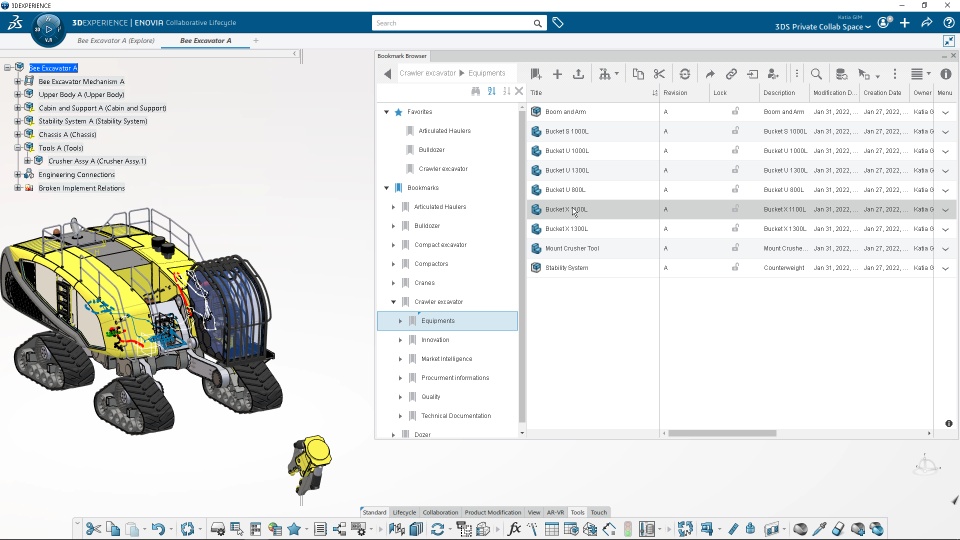Image resolution: width=960 pixels, height=540 pixels.
Task: Add a new tab with the plus button
Action: [256, 40]
